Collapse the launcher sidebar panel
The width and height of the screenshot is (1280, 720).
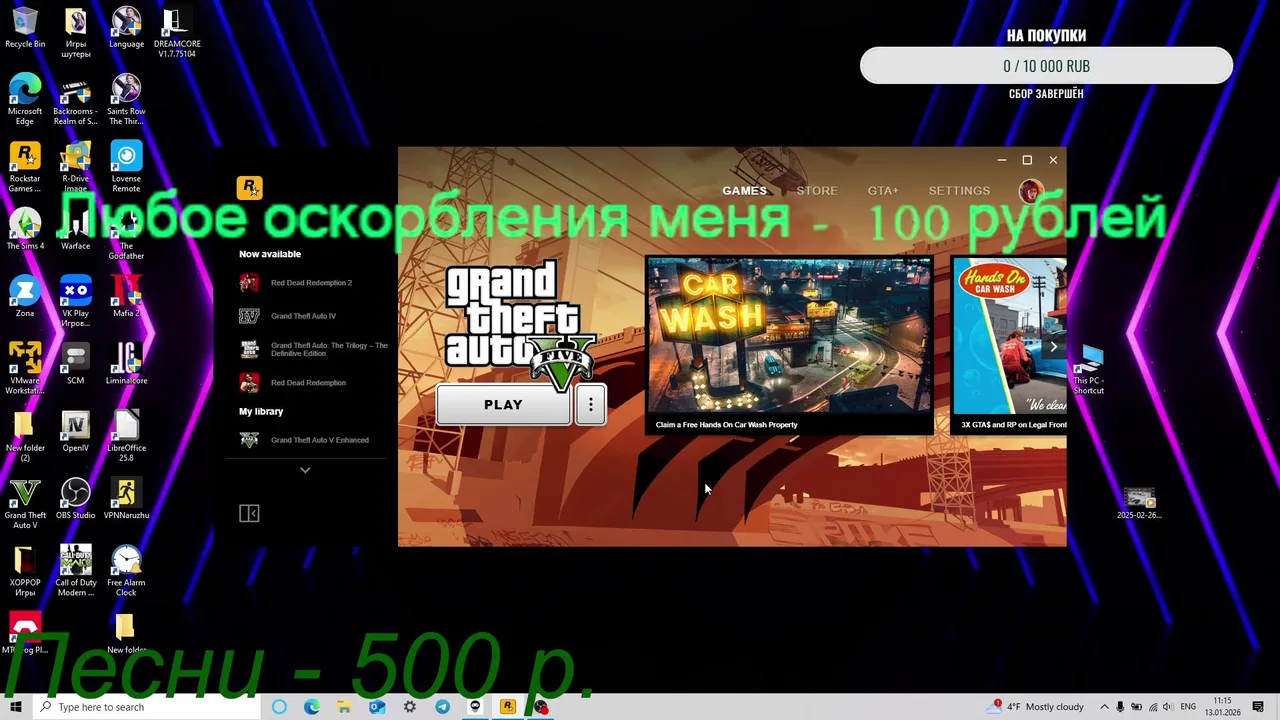pos(249,513)
